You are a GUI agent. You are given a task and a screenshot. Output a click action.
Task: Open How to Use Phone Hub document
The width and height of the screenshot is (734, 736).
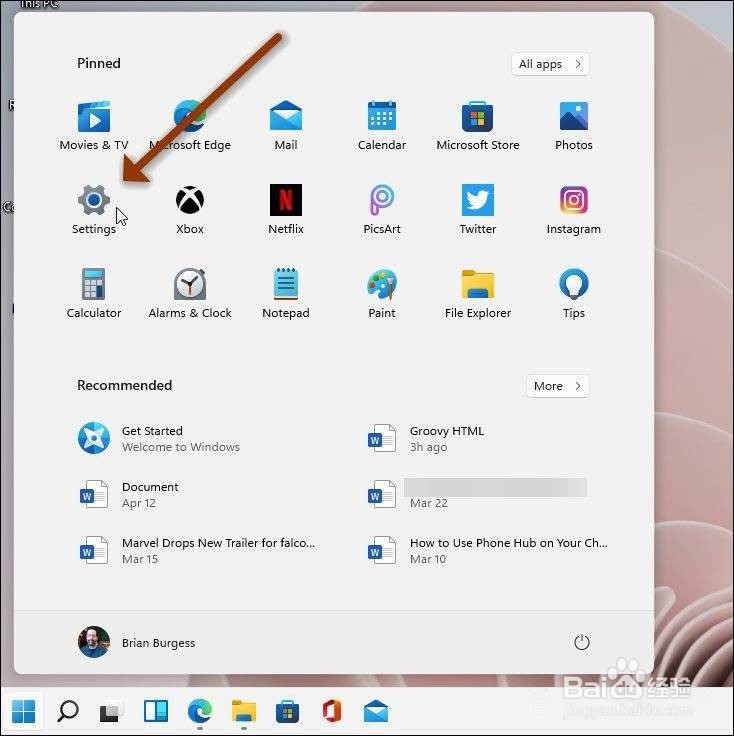coord(487,550)
